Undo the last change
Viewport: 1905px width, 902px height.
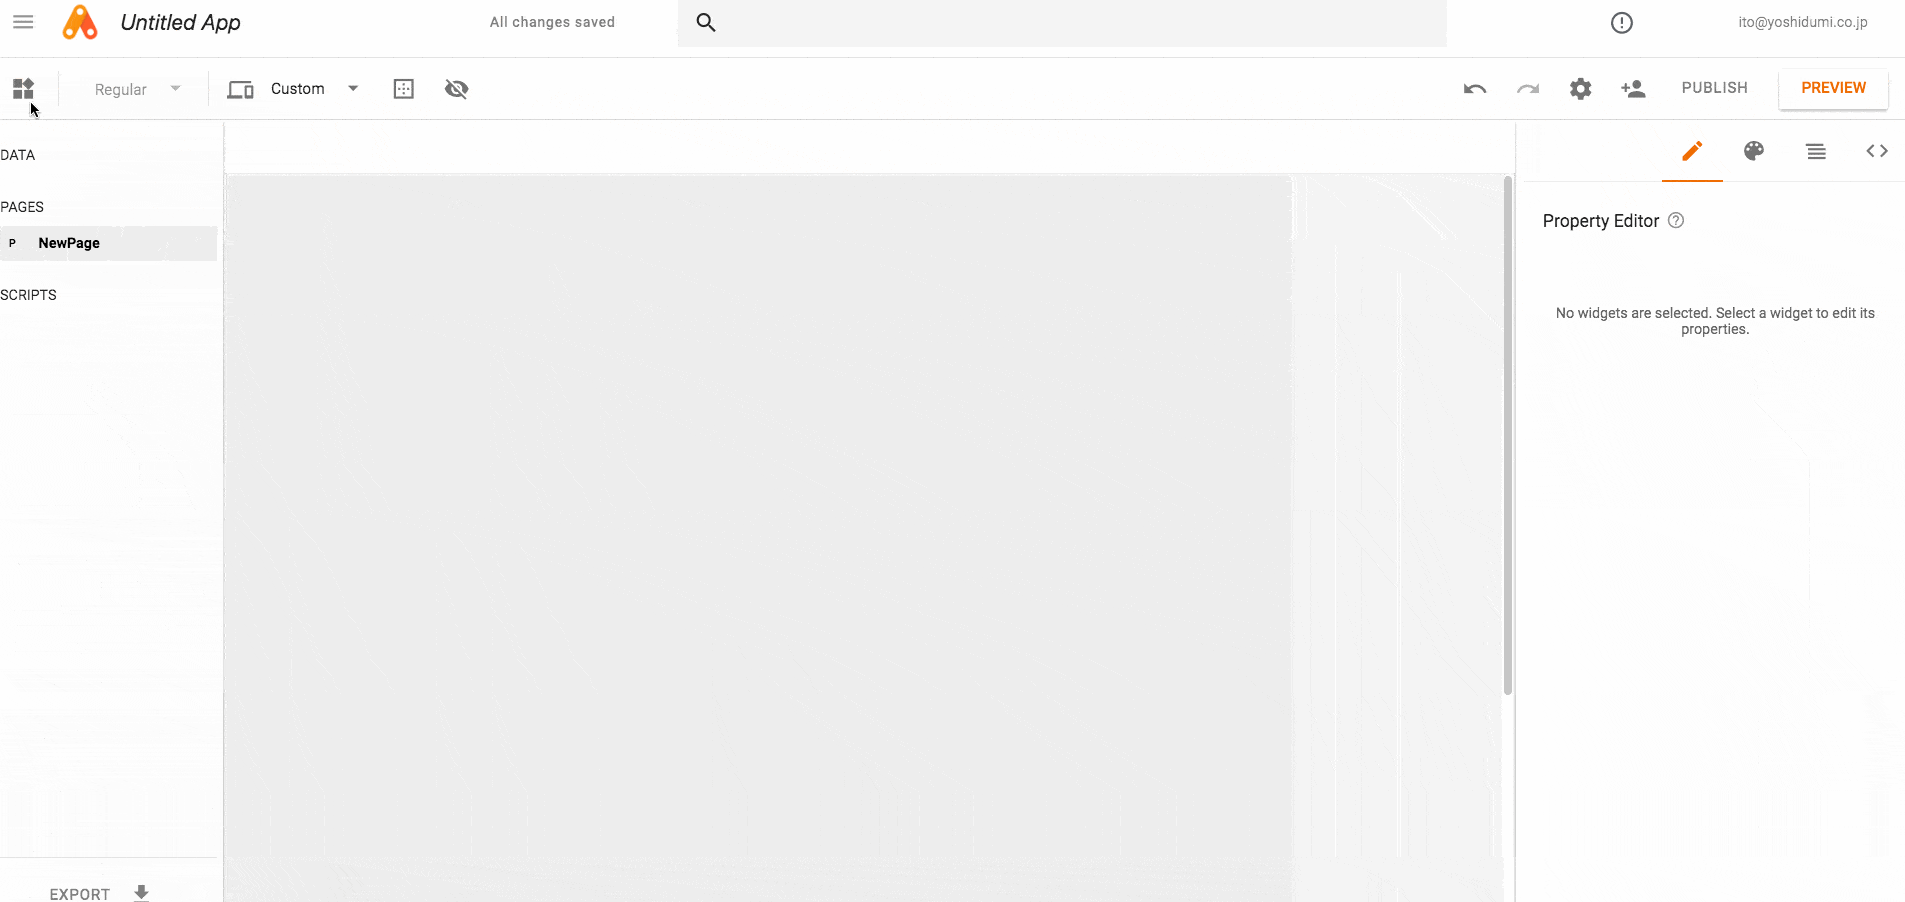click(1475, 89)
